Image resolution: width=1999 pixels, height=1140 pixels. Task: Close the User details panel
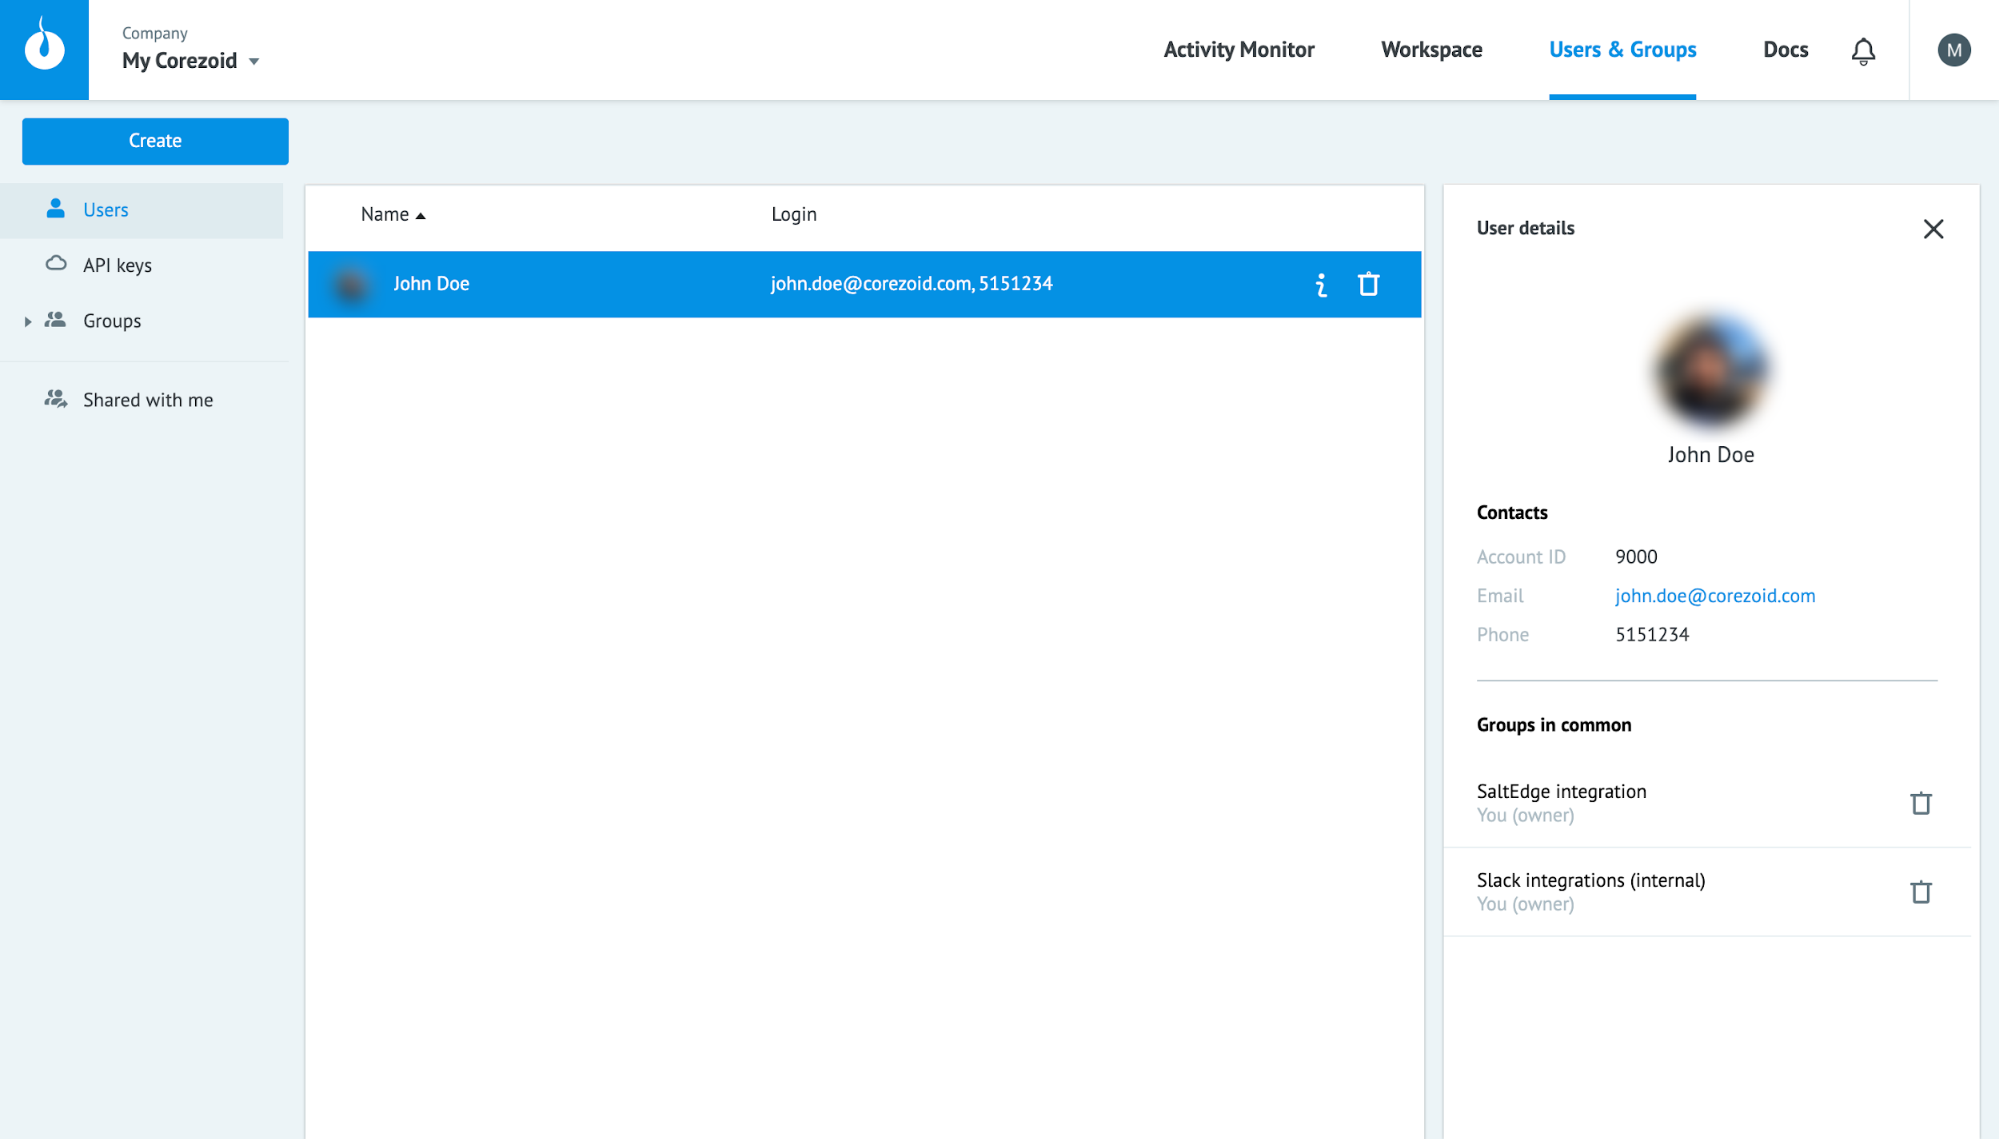[1934, 228]
